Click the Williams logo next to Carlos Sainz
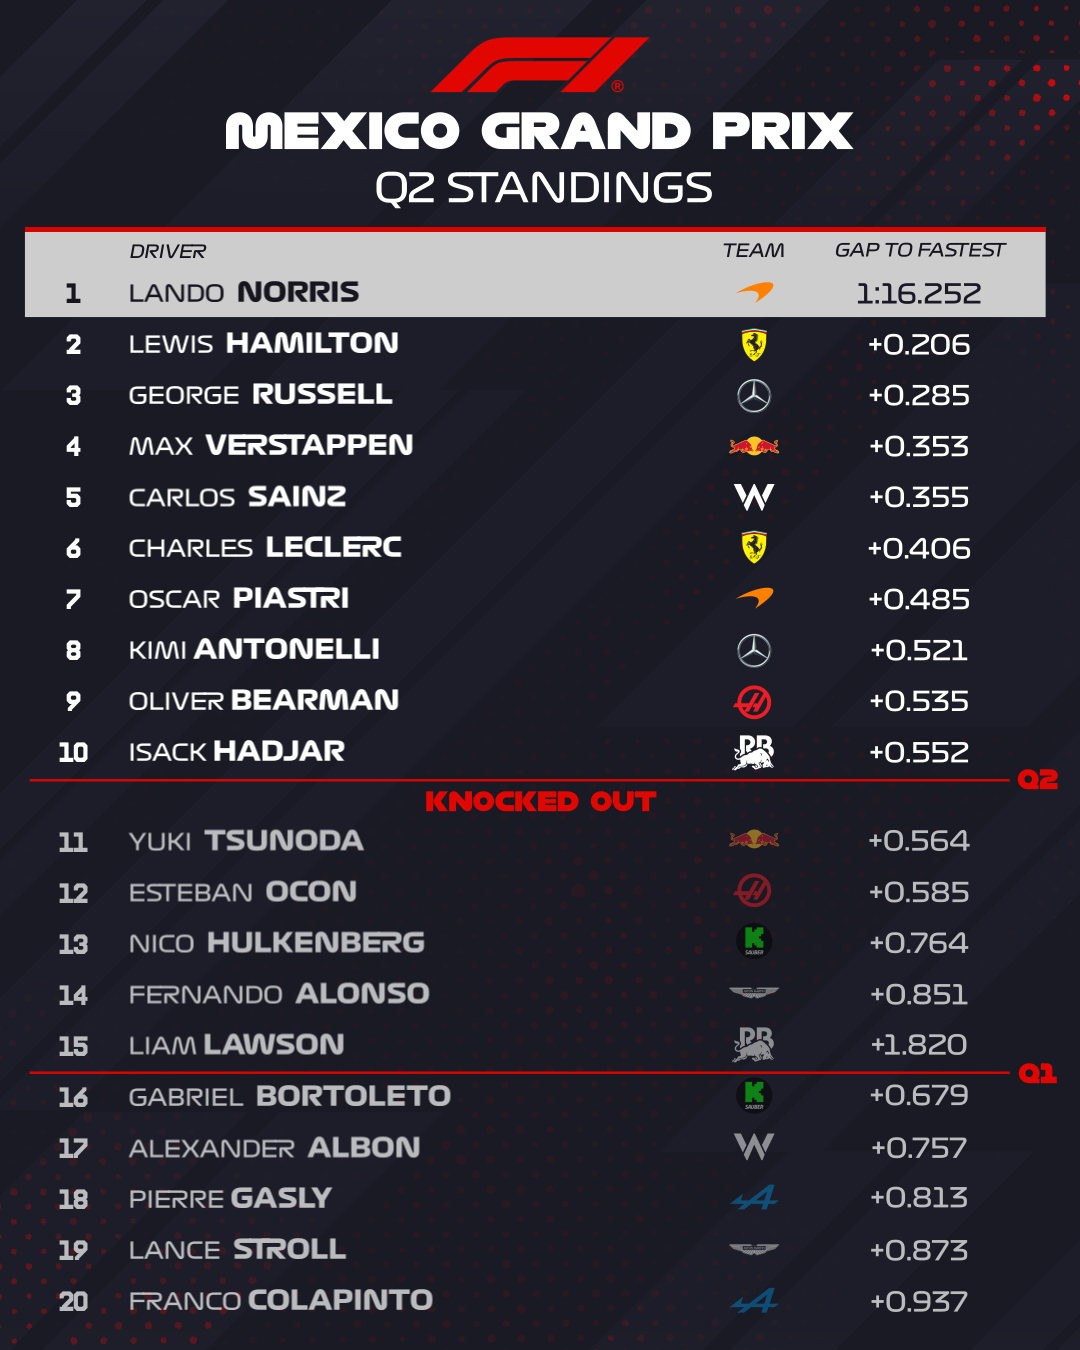Viewport: 1080px width, 1350px height. click(754, 497)
